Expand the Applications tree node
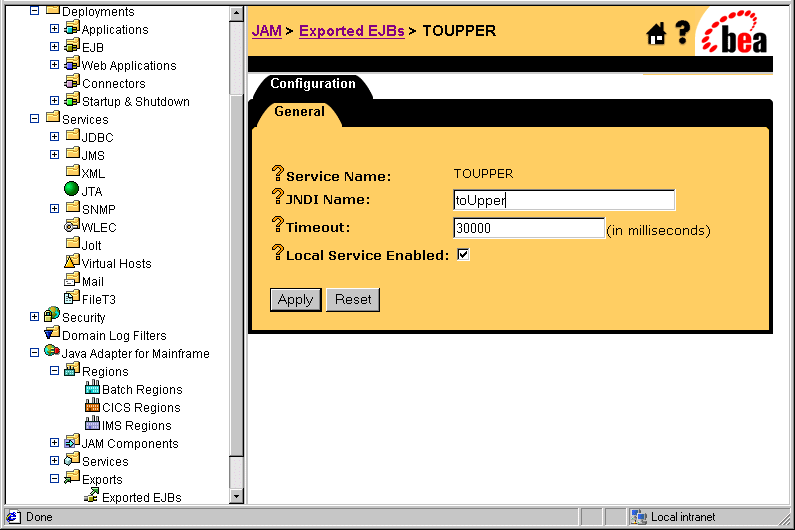This screenshot has height=530, width=795. (55, 28)
